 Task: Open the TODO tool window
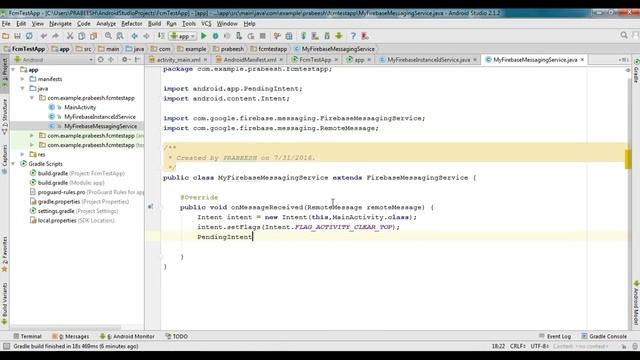pyautogui.click(x=176, y=336)
